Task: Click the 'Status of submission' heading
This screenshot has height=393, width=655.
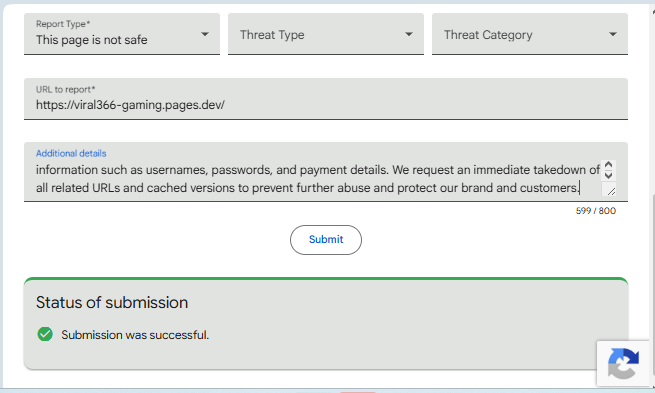Action: [112, 302]
